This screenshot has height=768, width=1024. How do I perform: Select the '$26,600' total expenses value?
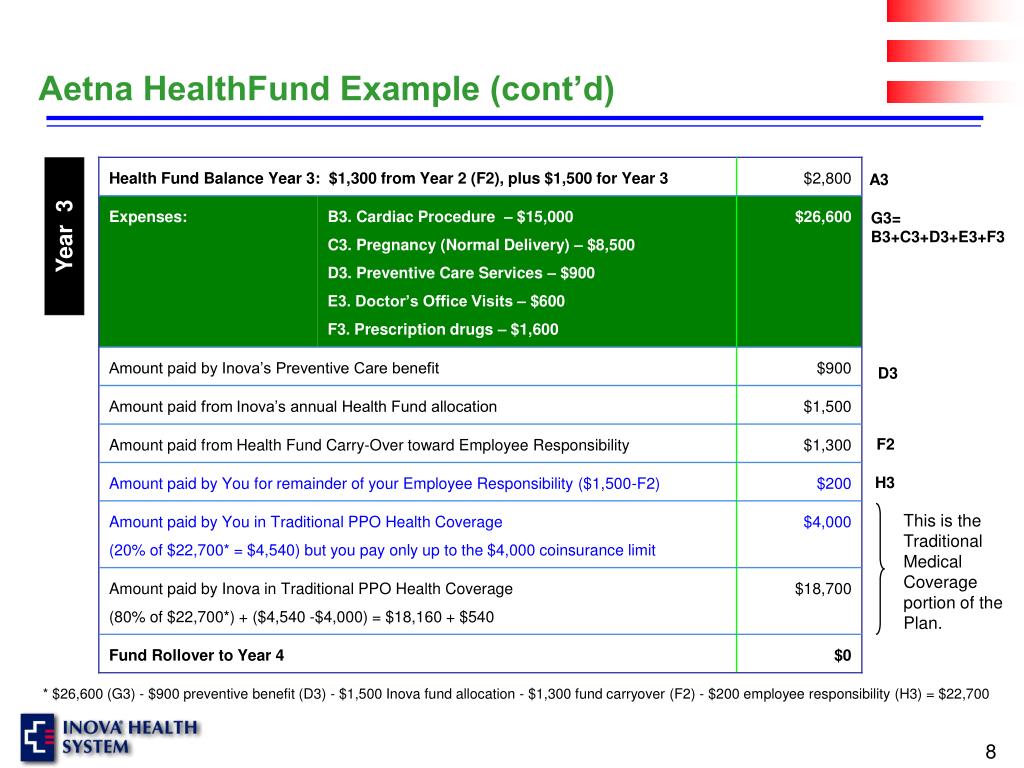(x=823, y=217)
